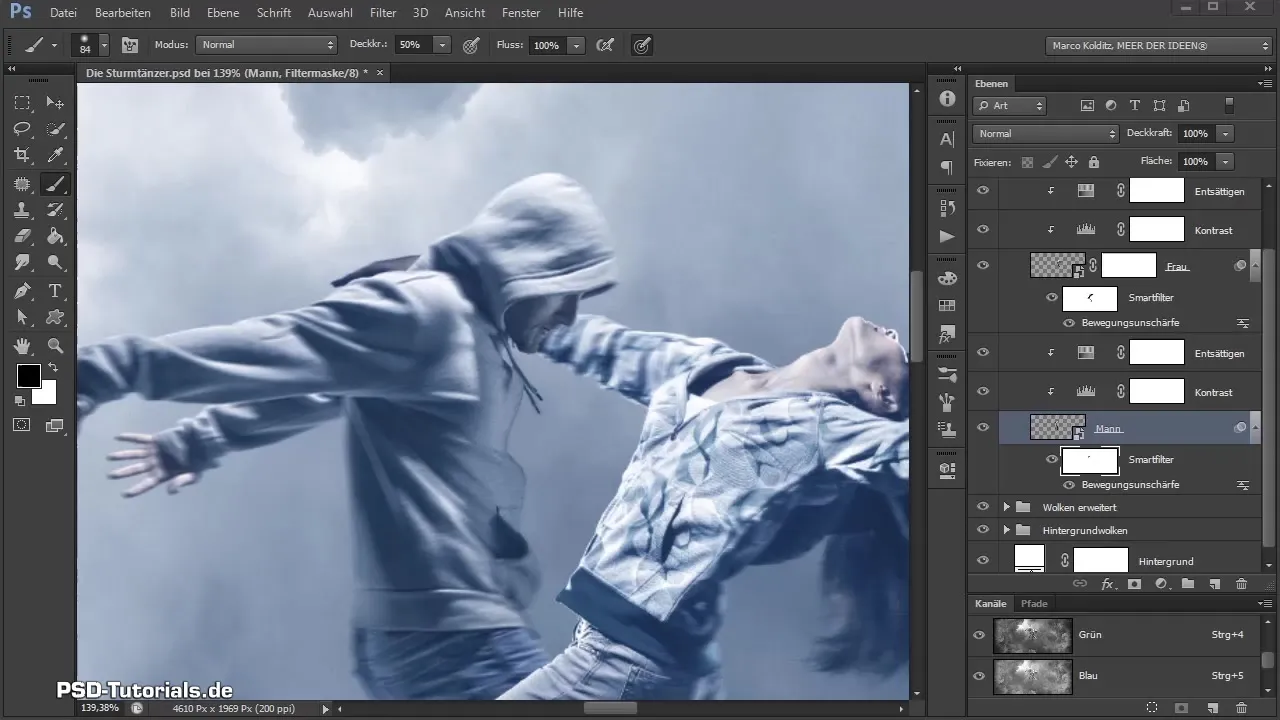This screenshot has height=720, width=1280.
Task: Select the Pen tool
Action: (x=22, y=291)
